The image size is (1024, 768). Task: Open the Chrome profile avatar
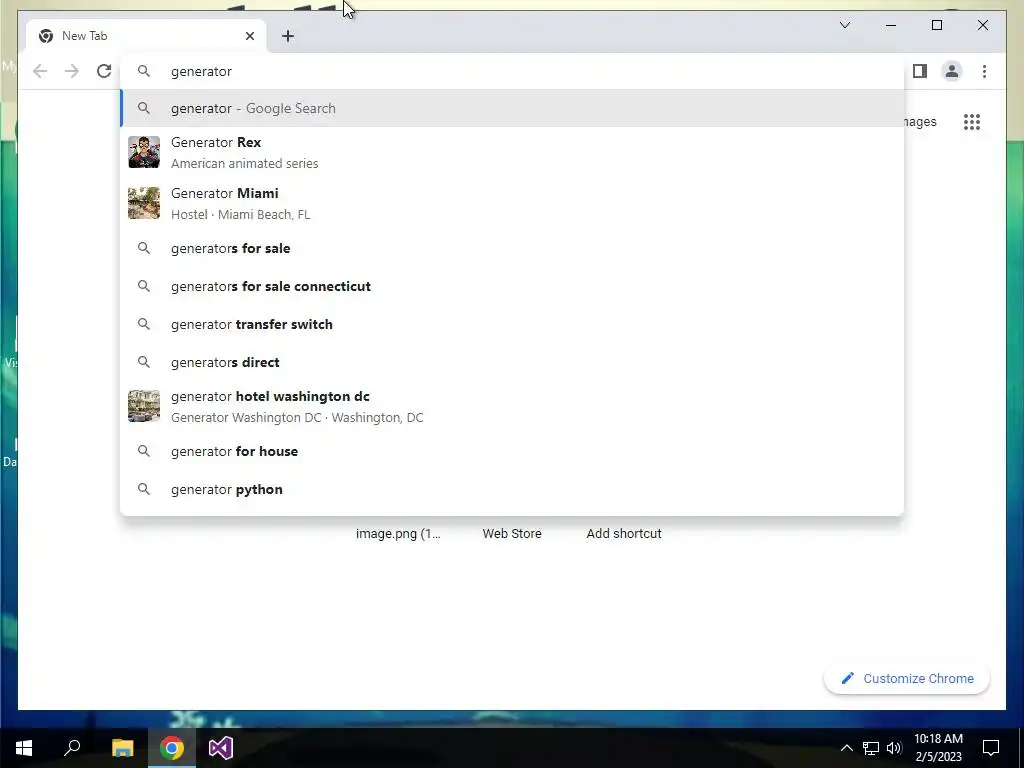(952, 71)
